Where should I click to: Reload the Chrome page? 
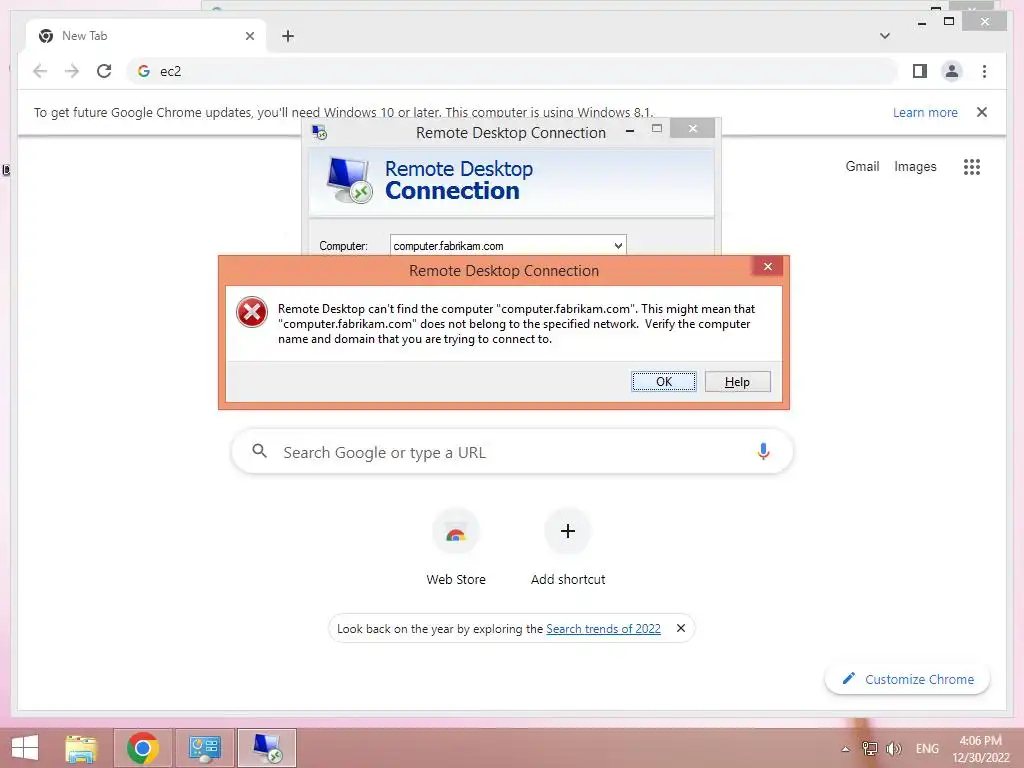coord(104,71)
